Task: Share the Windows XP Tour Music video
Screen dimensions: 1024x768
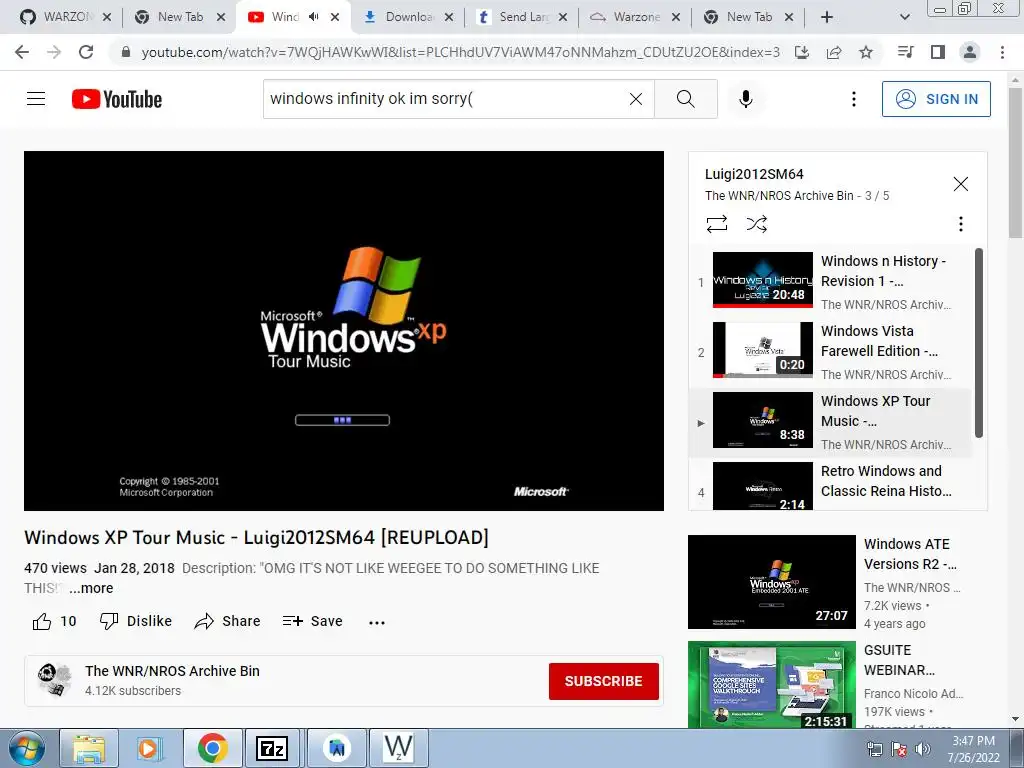Action: coord(227,621)
